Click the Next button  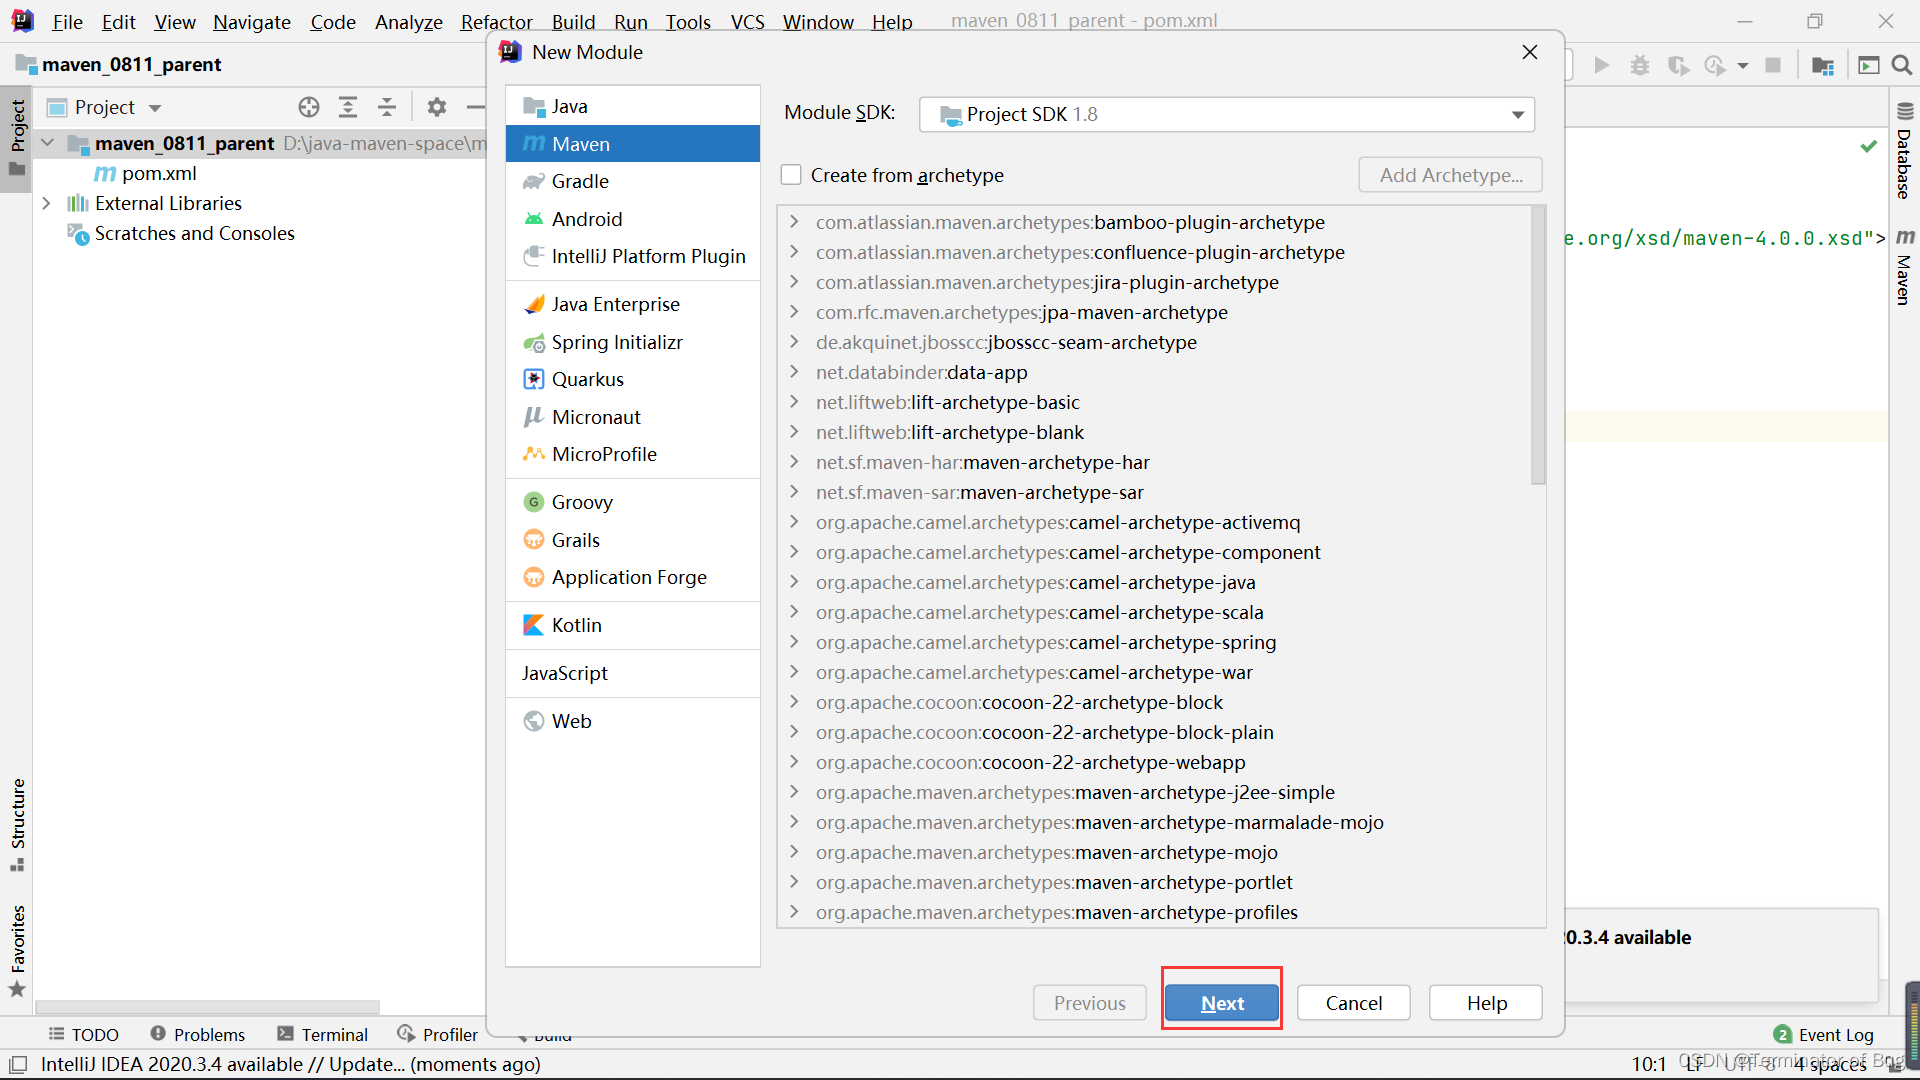(1222, 1003)
